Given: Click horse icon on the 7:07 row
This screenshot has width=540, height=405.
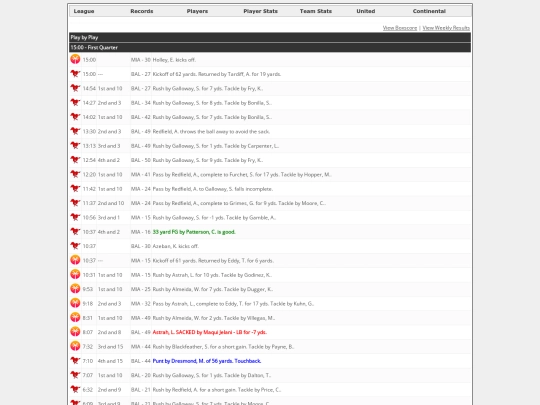Looking at the screenshot, I should point(75,375).
